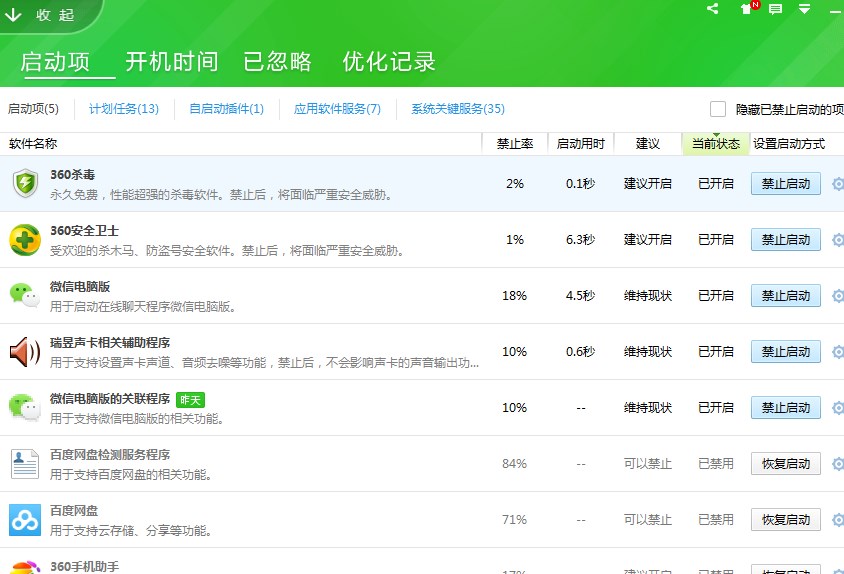Check 隐藏已禁止启动的项 checkbox
844x574 pixels.
pyautogui.click(x=718, y=109)
